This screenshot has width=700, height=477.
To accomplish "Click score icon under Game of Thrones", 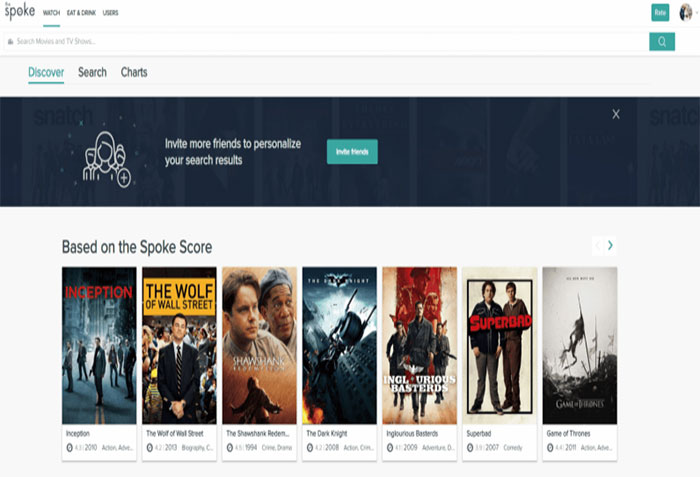I will point(550,448).
